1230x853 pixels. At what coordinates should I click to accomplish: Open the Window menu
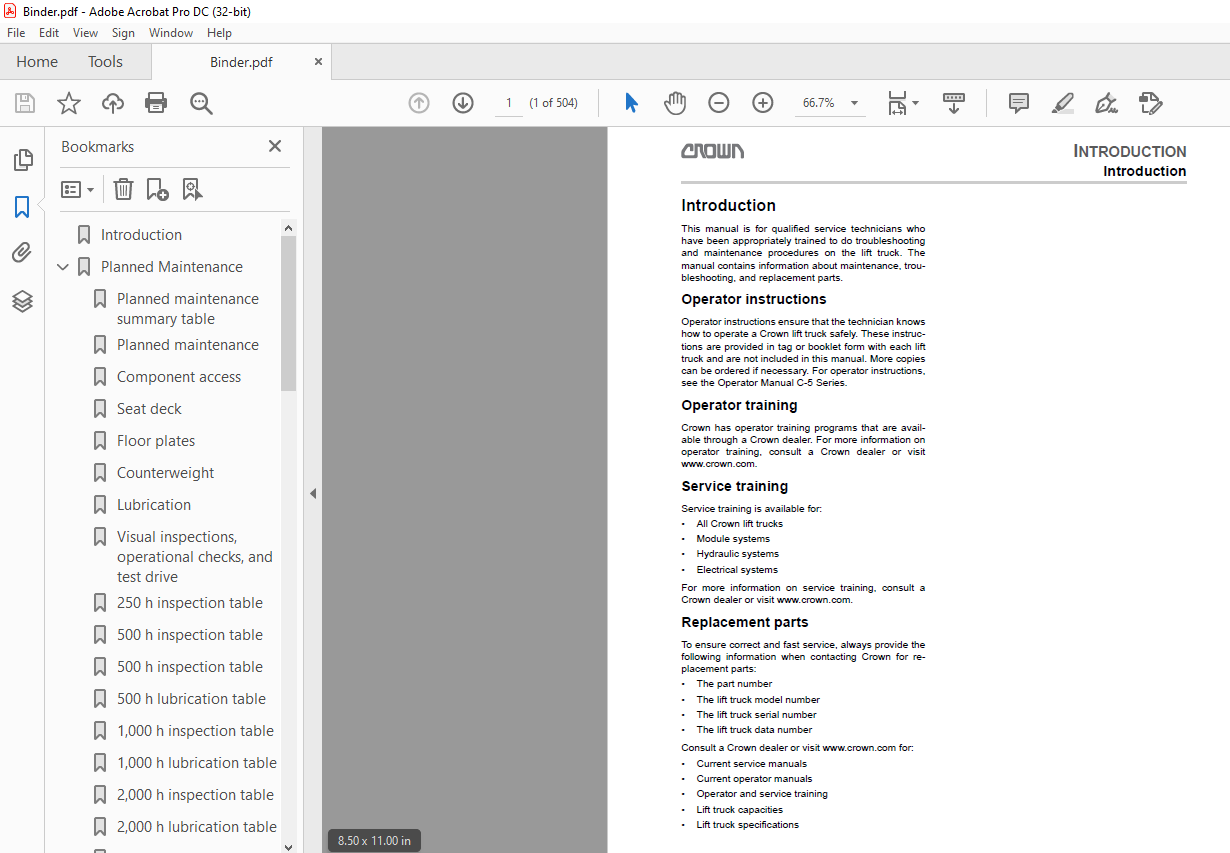[171, 33]
